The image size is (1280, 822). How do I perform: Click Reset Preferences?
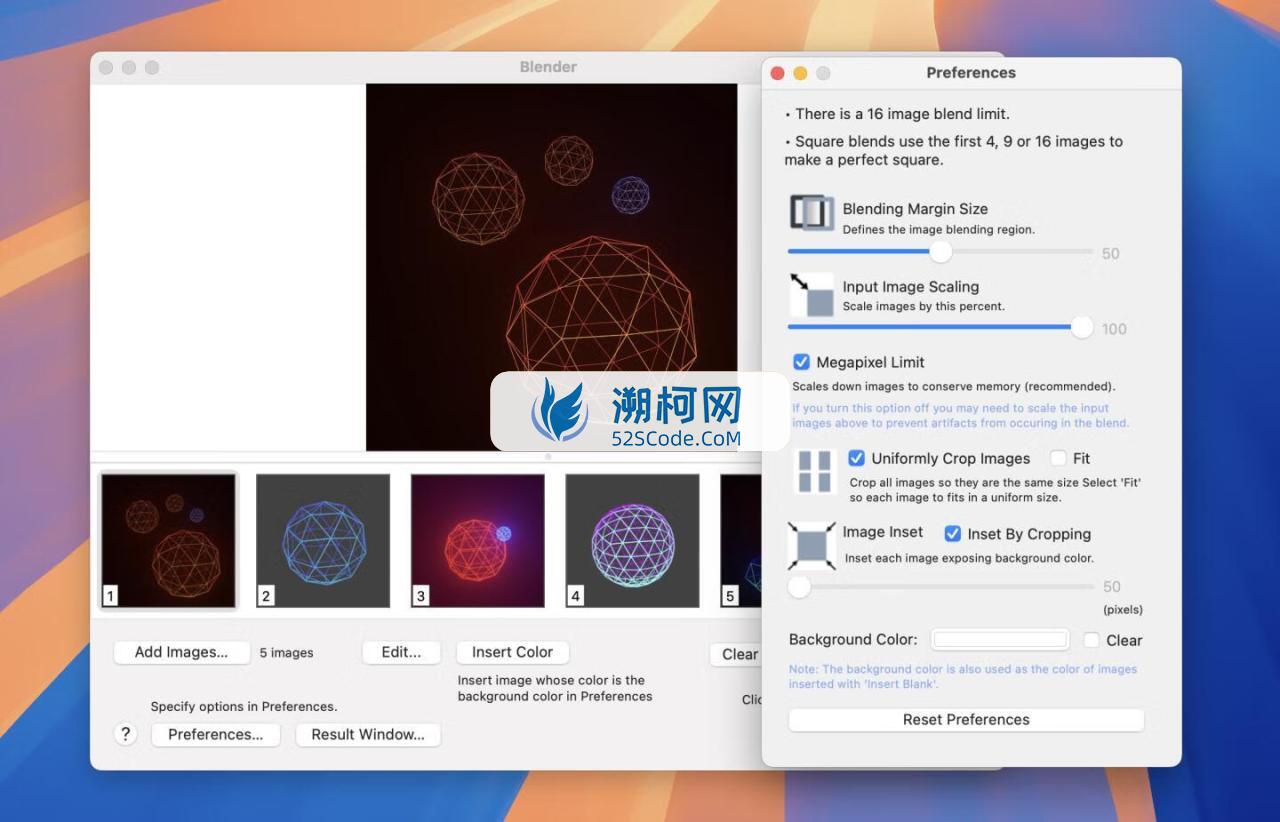966,719
